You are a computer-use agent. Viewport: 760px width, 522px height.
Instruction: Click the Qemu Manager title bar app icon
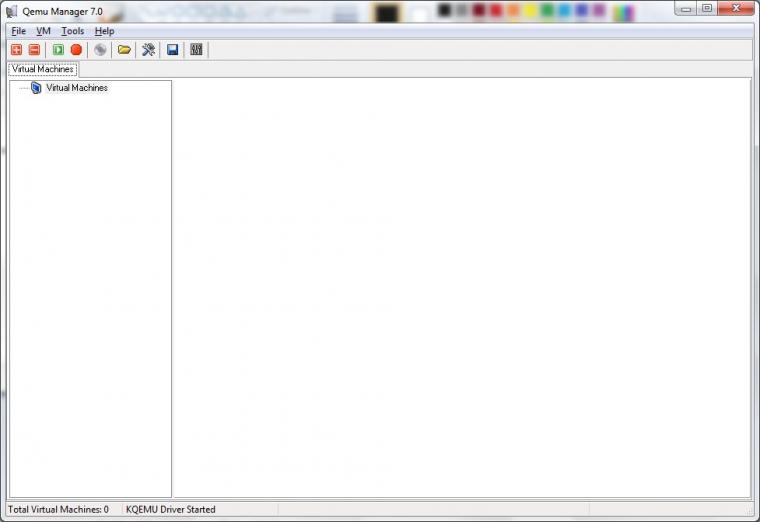point(12,11)
